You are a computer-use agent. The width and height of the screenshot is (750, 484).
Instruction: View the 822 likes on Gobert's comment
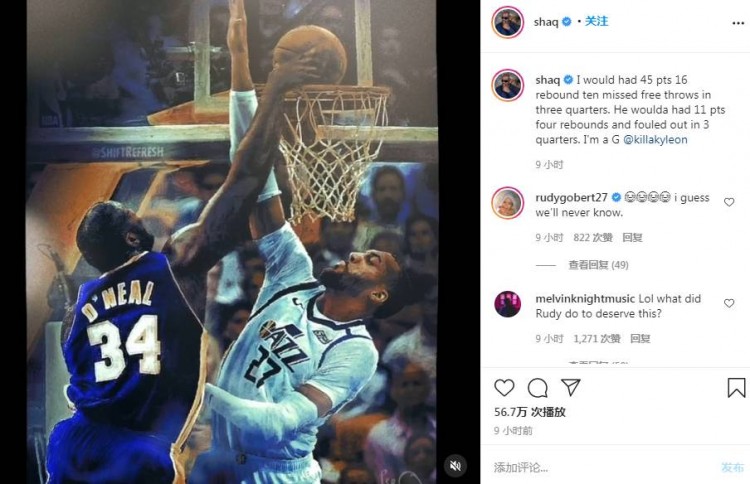pyautogui.click(x=593, y=237)
